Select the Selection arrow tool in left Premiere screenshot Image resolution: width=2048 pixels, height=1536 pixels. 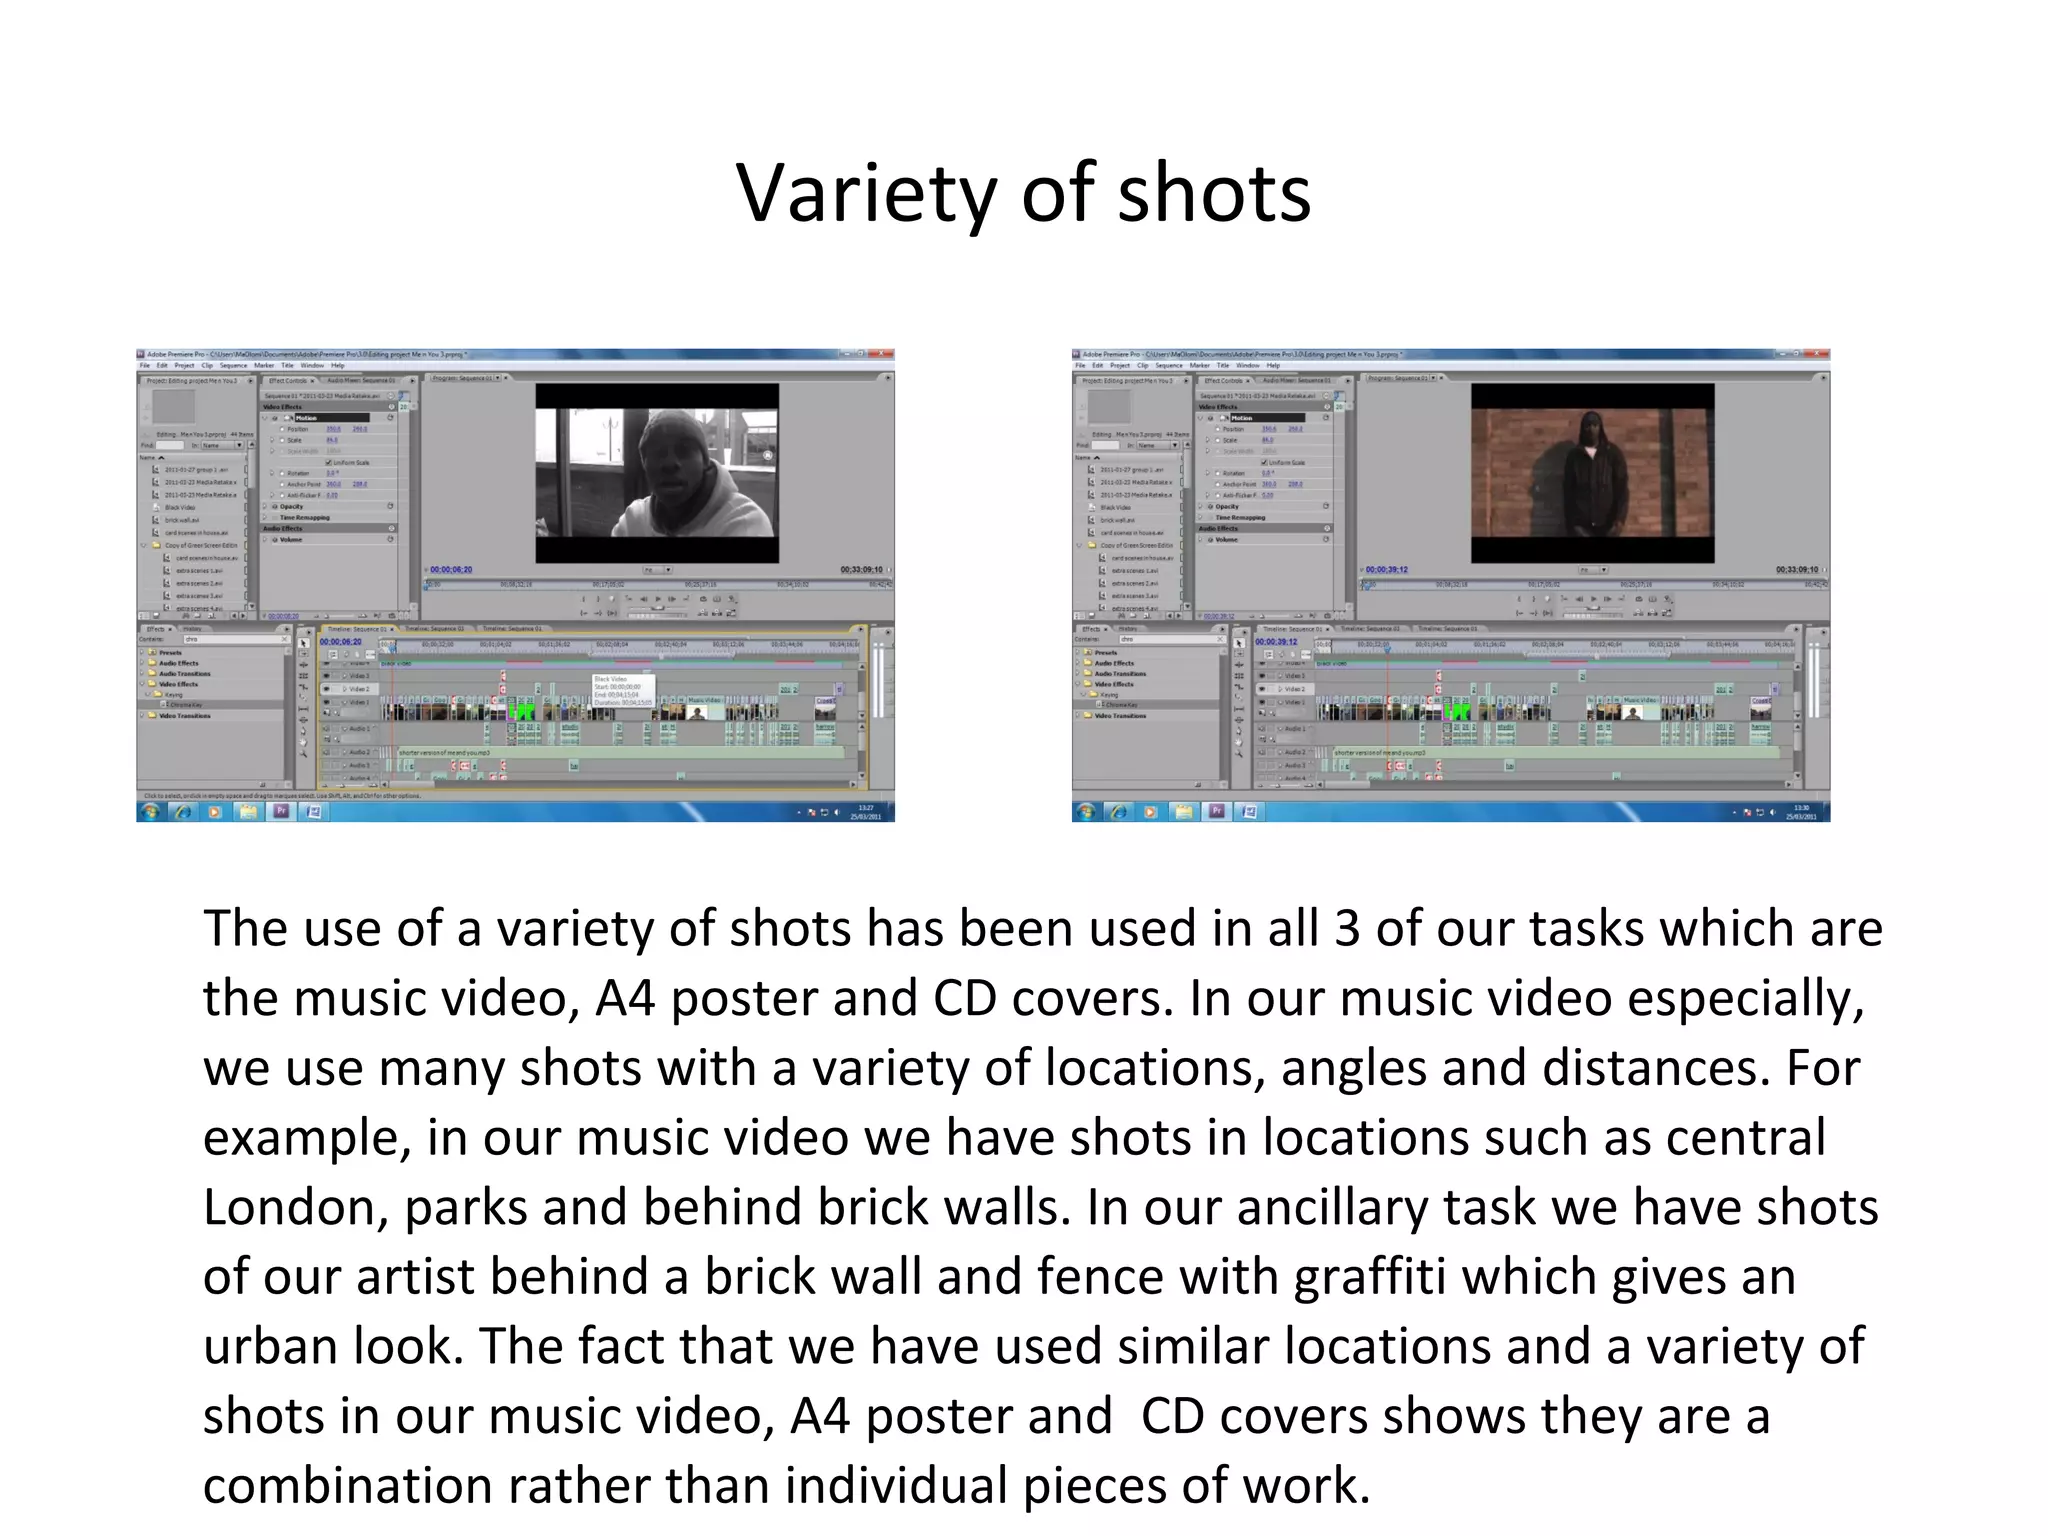303,643
